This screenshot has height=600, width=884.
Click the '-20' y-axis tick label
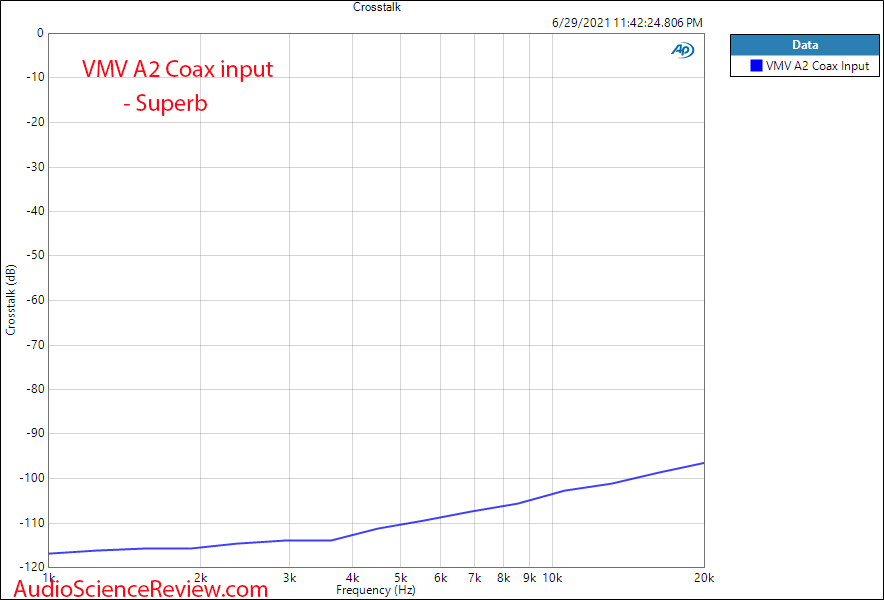pyautogui.click(x=35, y=122)
